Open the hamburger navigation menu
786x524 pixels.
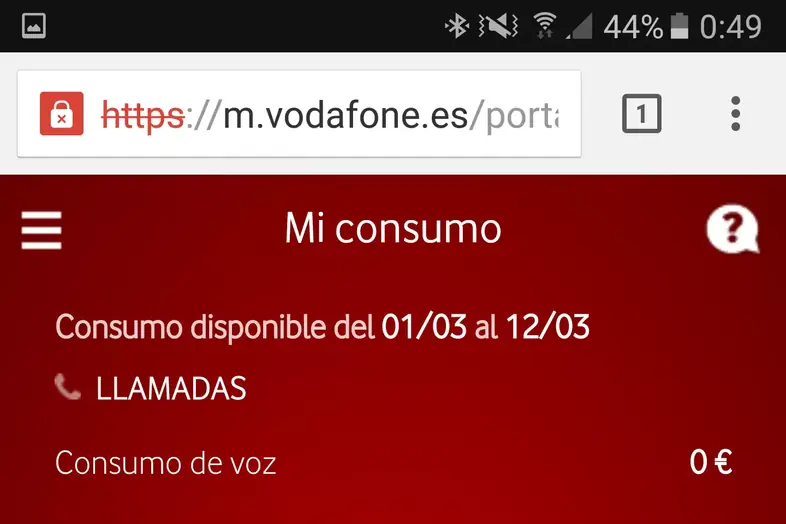[41, 230]
